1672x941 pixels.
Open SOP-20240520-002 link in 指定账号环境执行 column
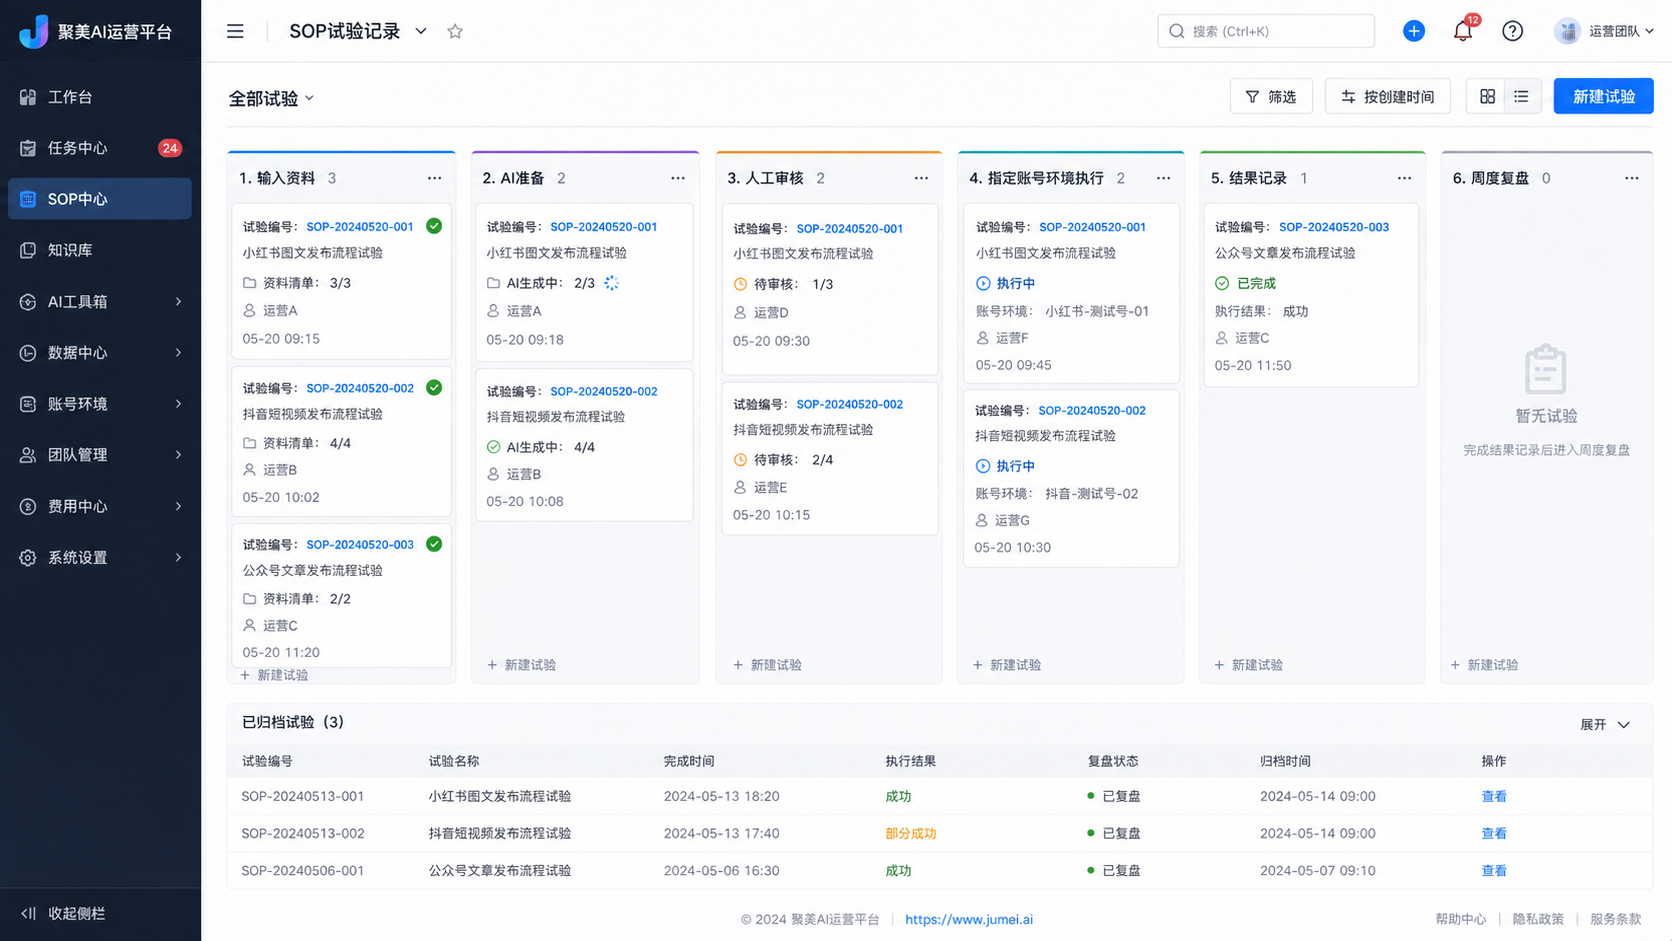coord(1091,410)
